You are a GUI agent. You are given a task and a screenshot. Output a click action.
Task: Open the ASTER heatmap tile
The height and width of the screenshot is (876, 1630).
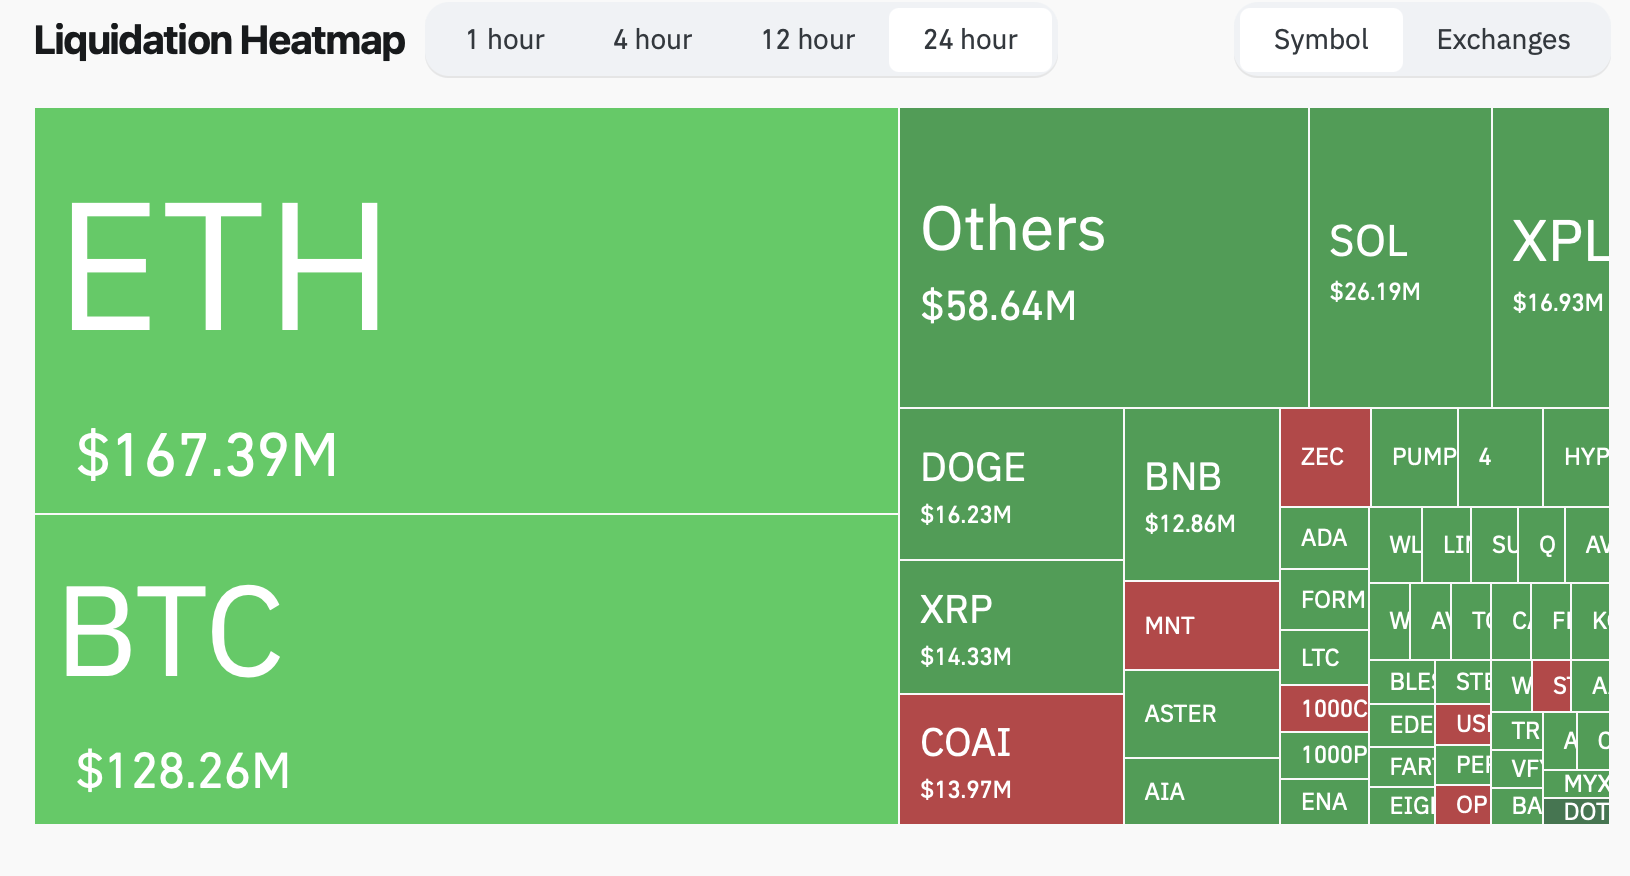pyautogui.click(x=1202, y=714)
